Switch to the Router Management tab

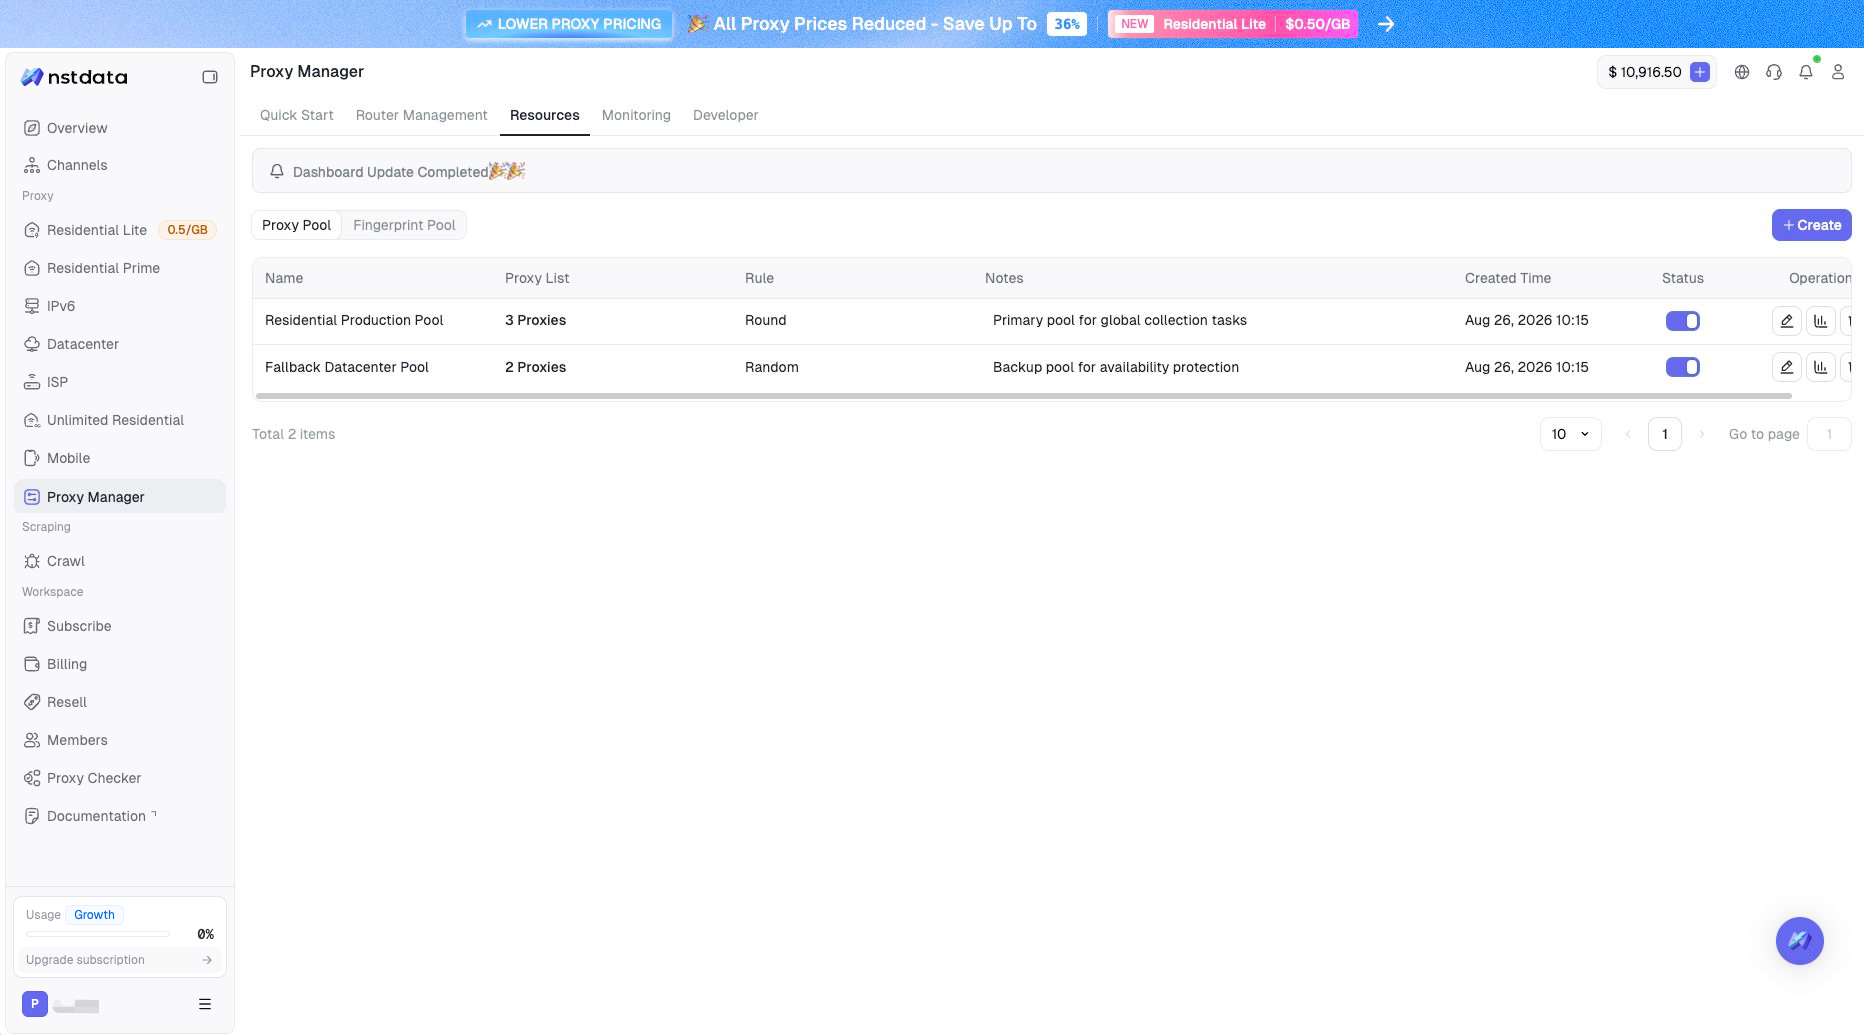pyautogui.click(x=421, y=115)
